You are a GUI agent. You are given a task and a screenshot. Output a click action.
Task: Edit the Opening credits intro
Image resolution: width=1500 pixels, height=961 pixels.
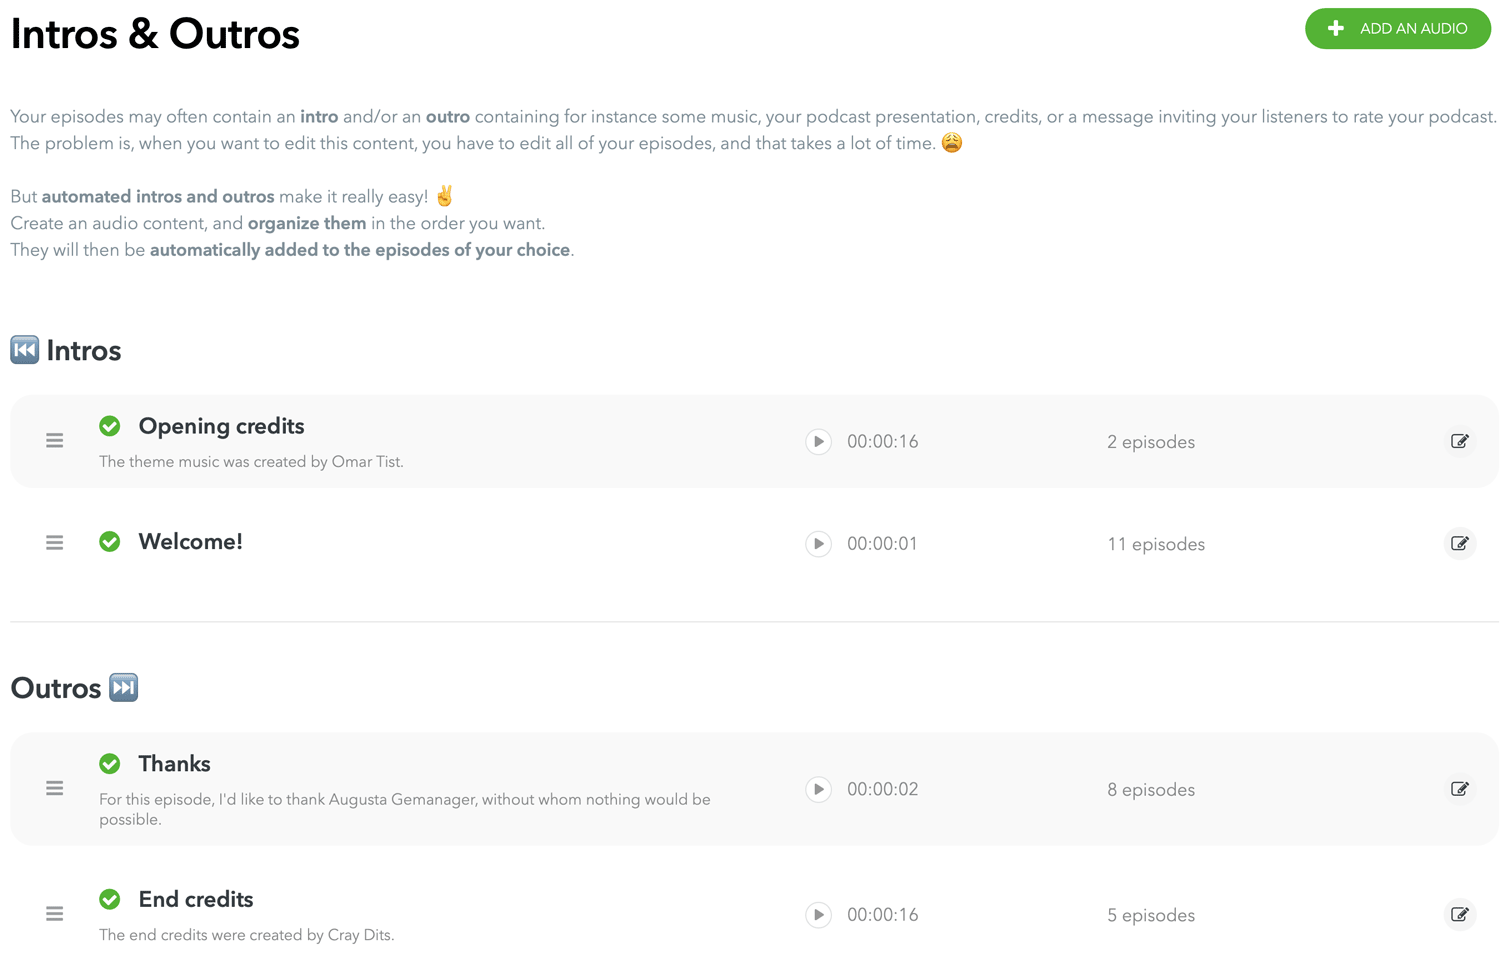1460,440
